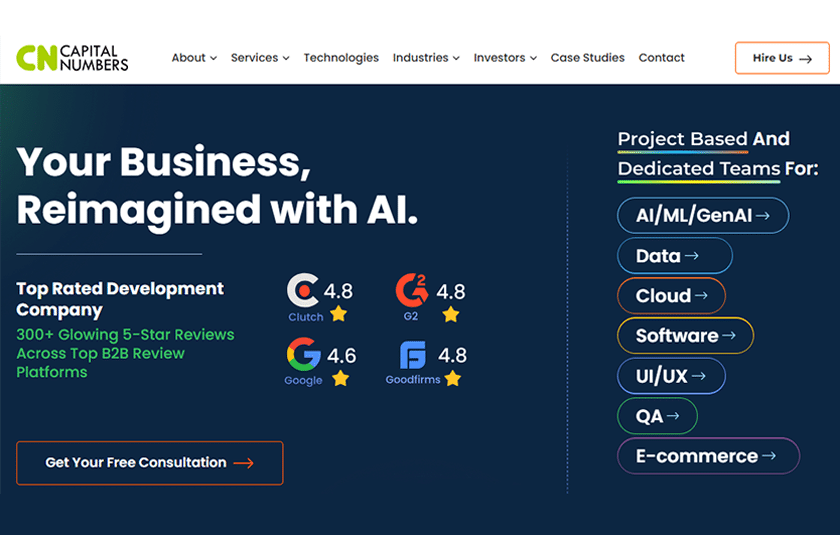This screenshot has width=840, height=535.
Task: Click the arrow in Hire Us button
Action: click(x=807, y=58)
